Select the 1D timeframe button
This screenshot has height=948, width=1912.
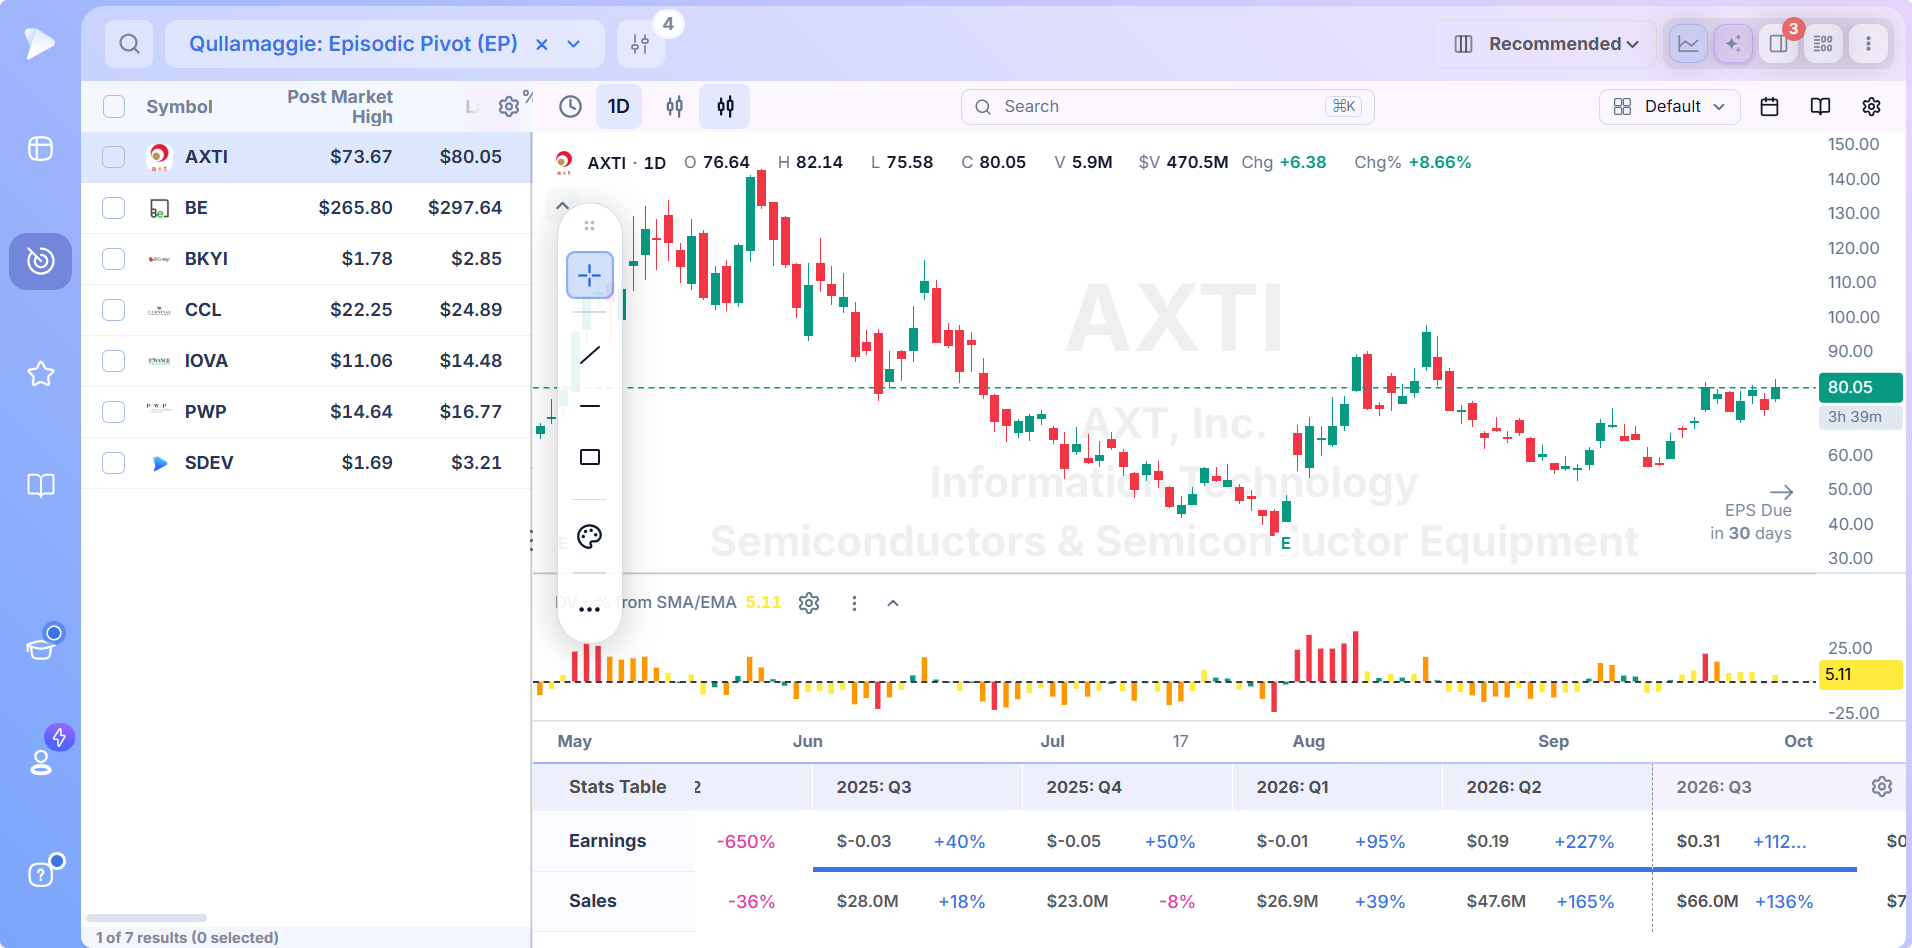[x=619, y=106]
